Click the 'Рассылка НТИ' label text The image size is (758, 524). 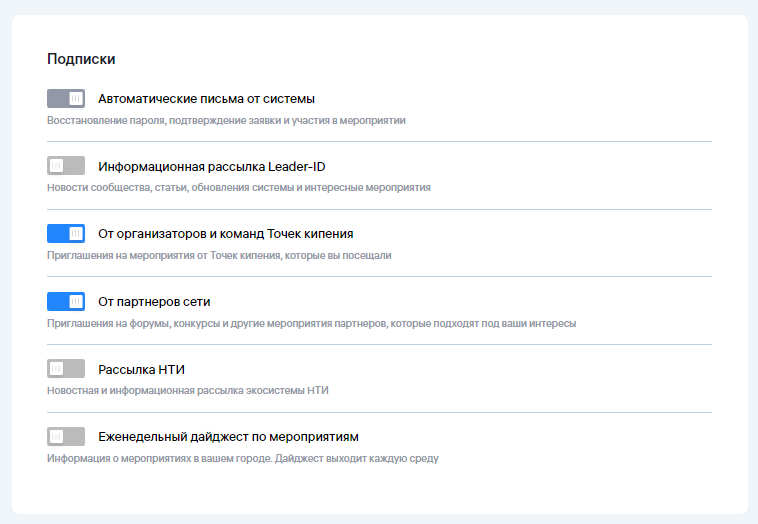coord(141,369)
